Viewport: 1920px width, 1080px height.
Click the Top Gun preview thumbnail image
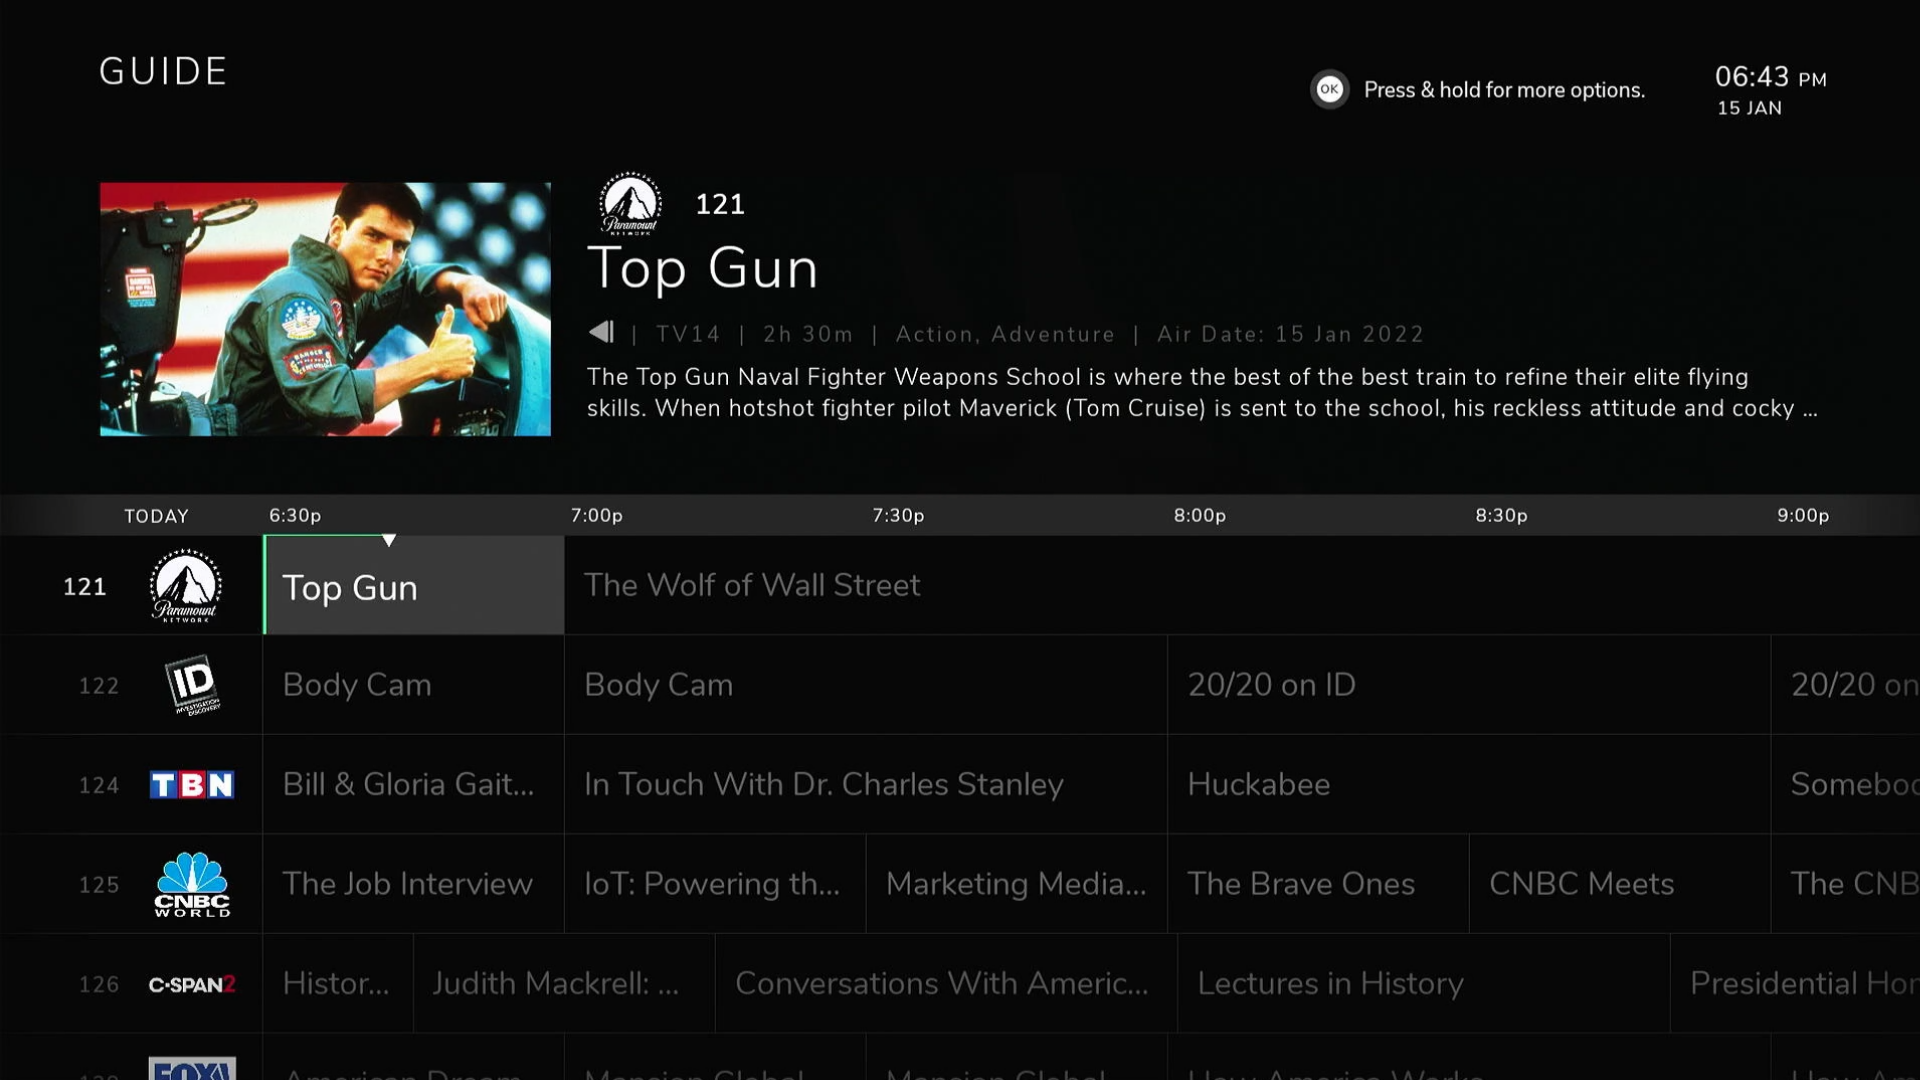(325, 309)
